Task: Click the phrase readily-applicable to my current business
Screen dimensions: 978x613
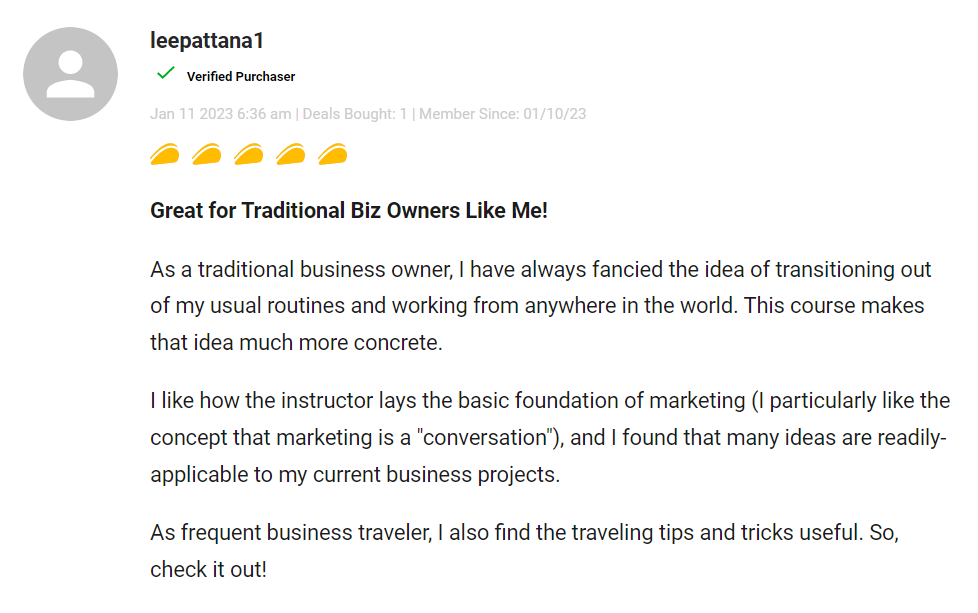Action: coord(548,456)
